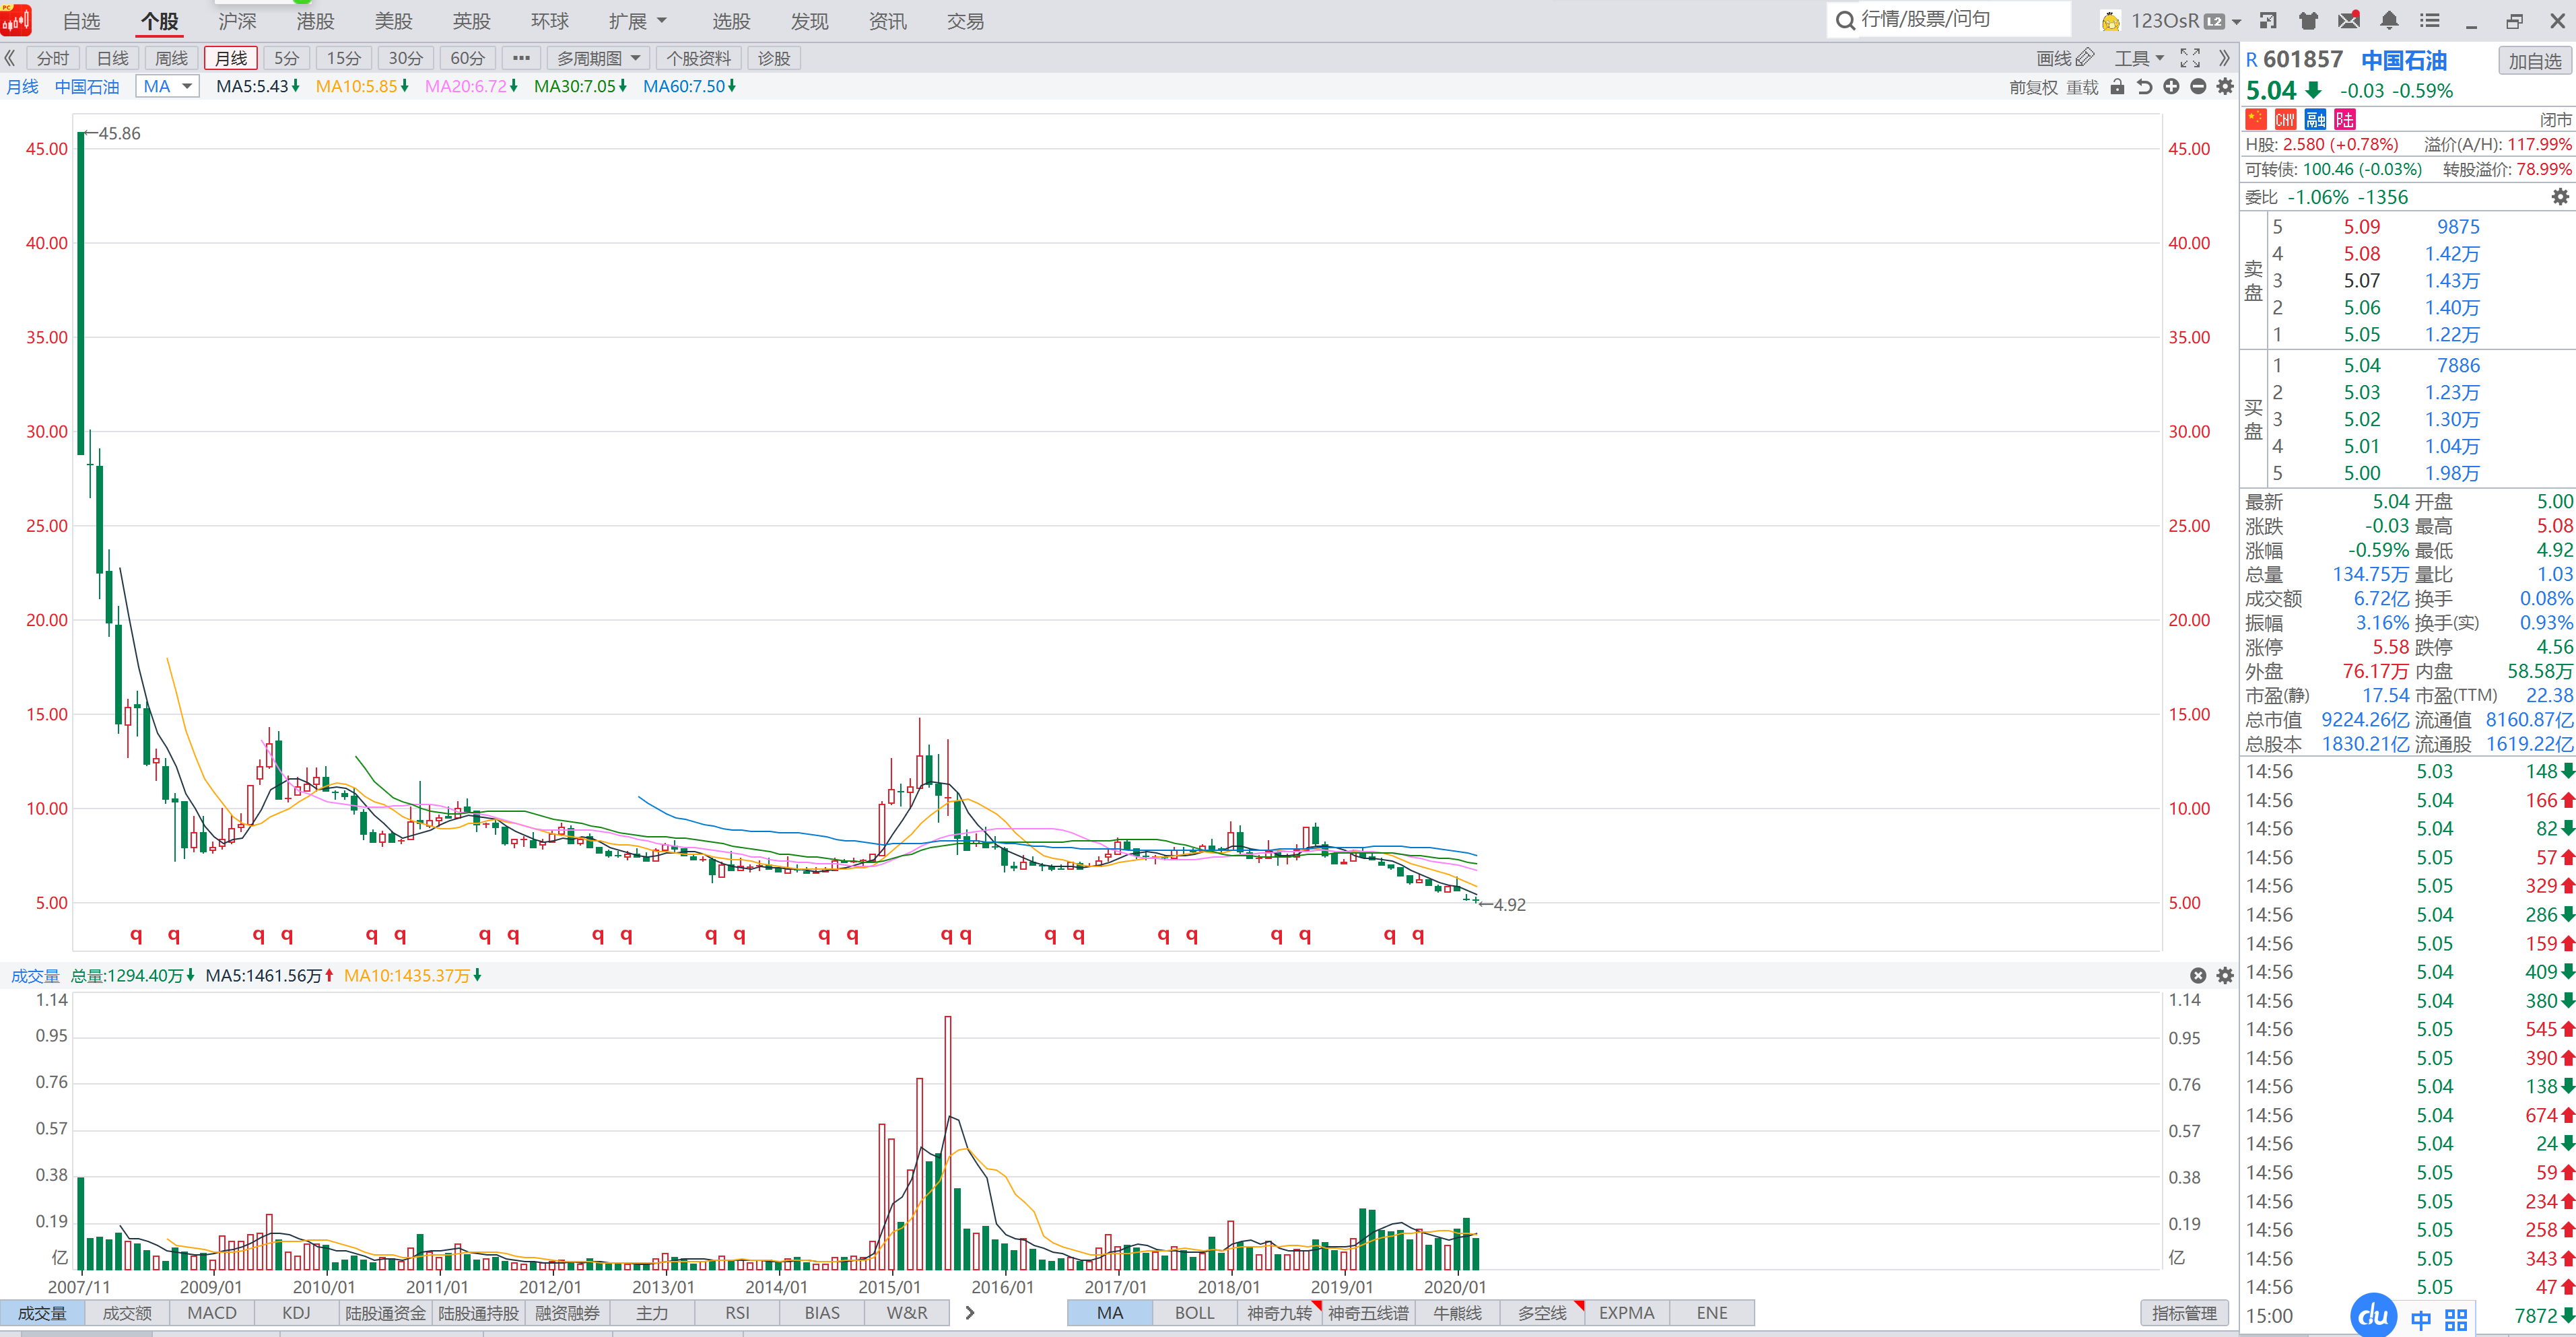Click the search magnifier icon

coord(1845,20)
